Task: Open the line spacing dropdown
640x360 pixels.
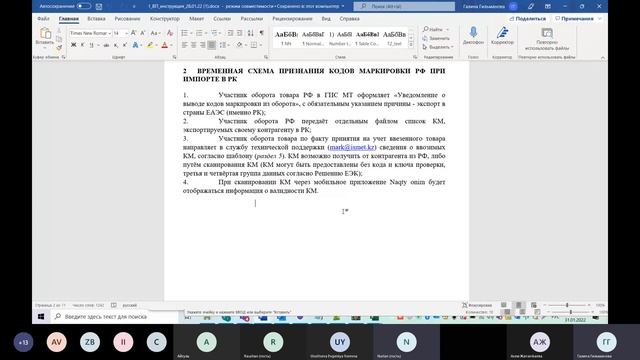Action: [x=229, y=45]
